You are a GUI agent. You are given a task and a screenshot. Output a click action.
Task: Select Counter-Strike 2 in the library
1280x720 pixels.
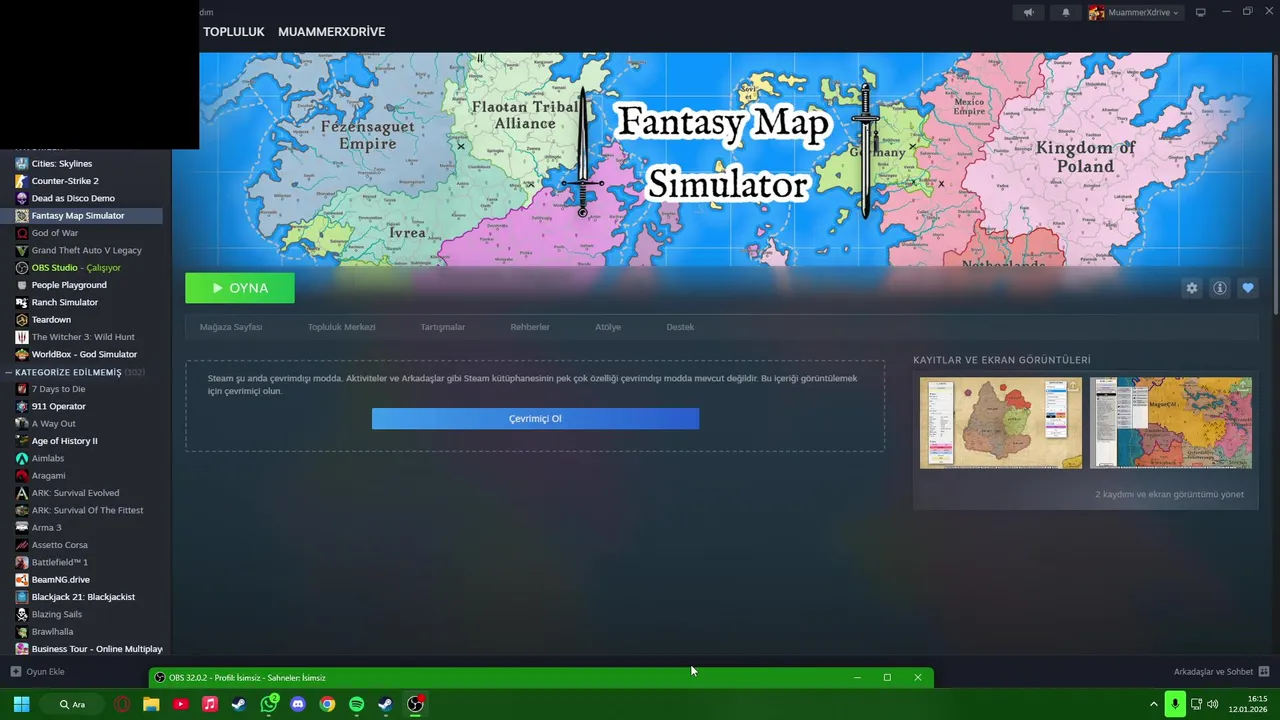coord(65,181)
